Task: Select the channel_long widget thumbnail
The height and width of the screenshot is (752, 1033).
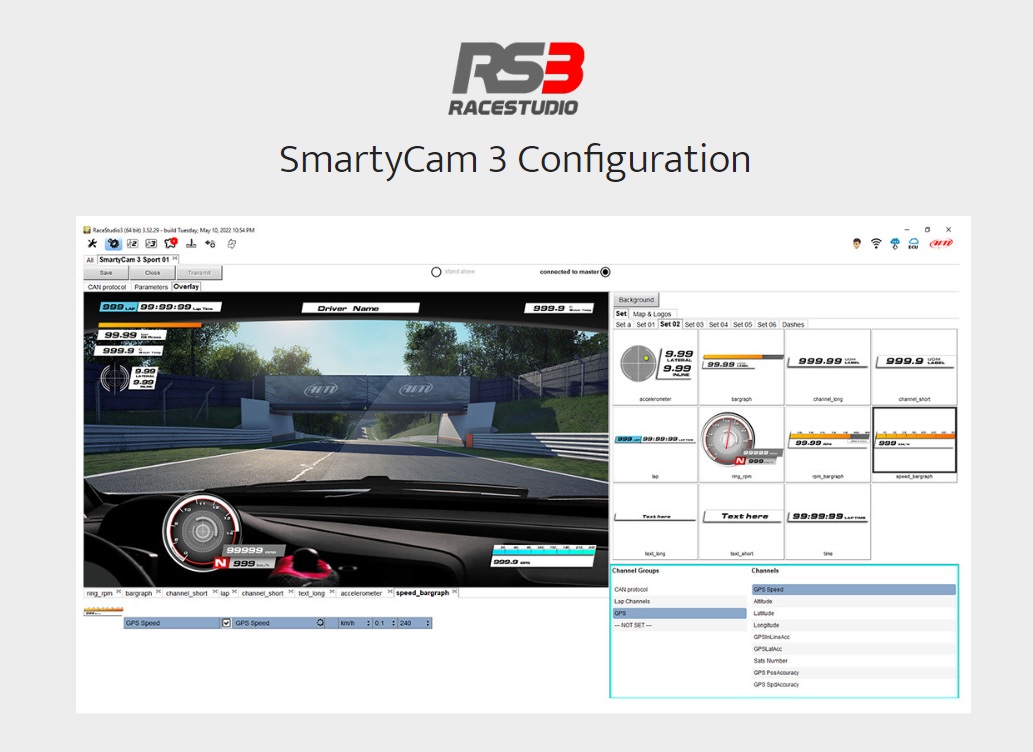Action: (827, 367)
